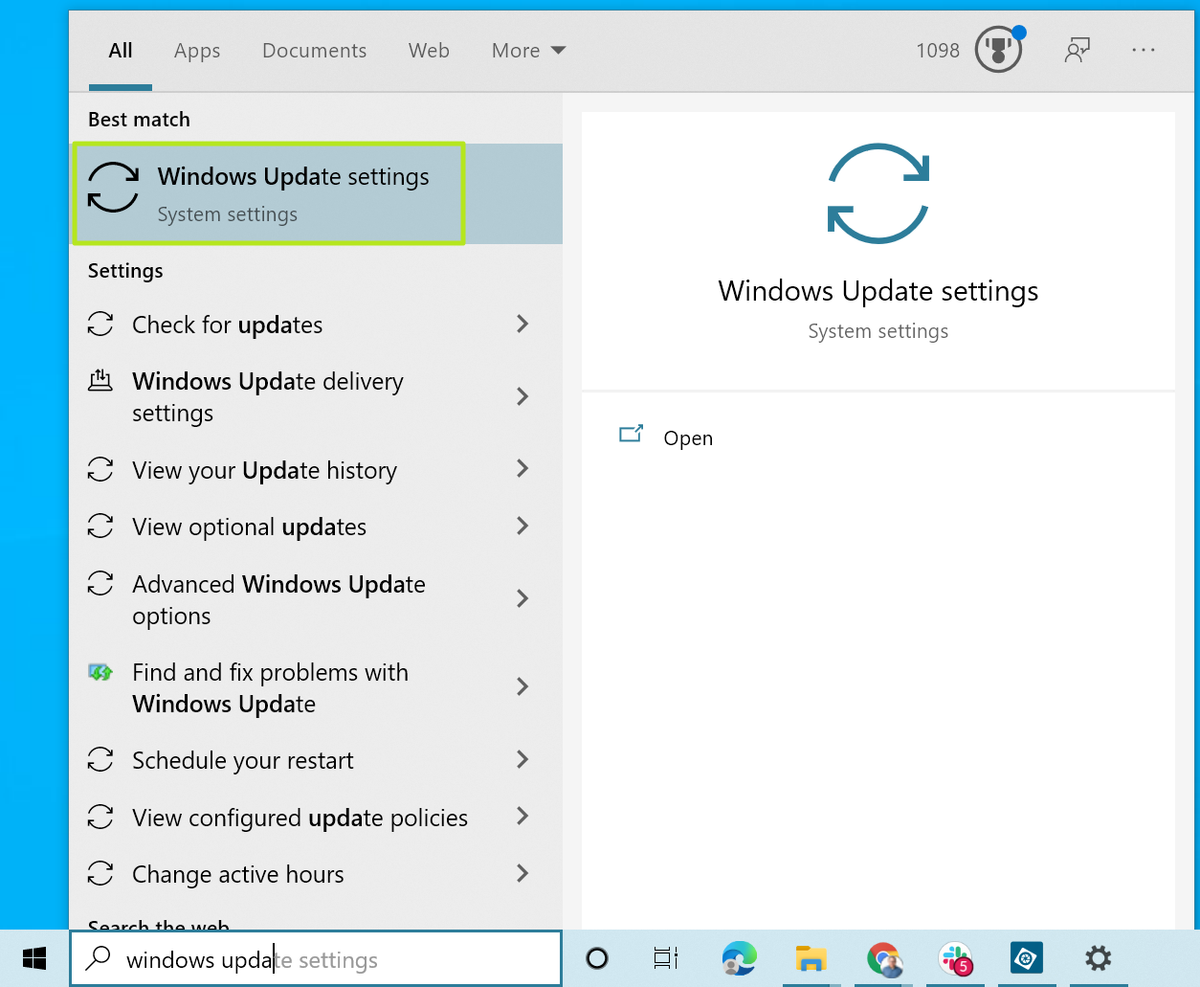
Task: Switch to the Apps search tab
Action: pyautogui.click(x=197, y=50)
